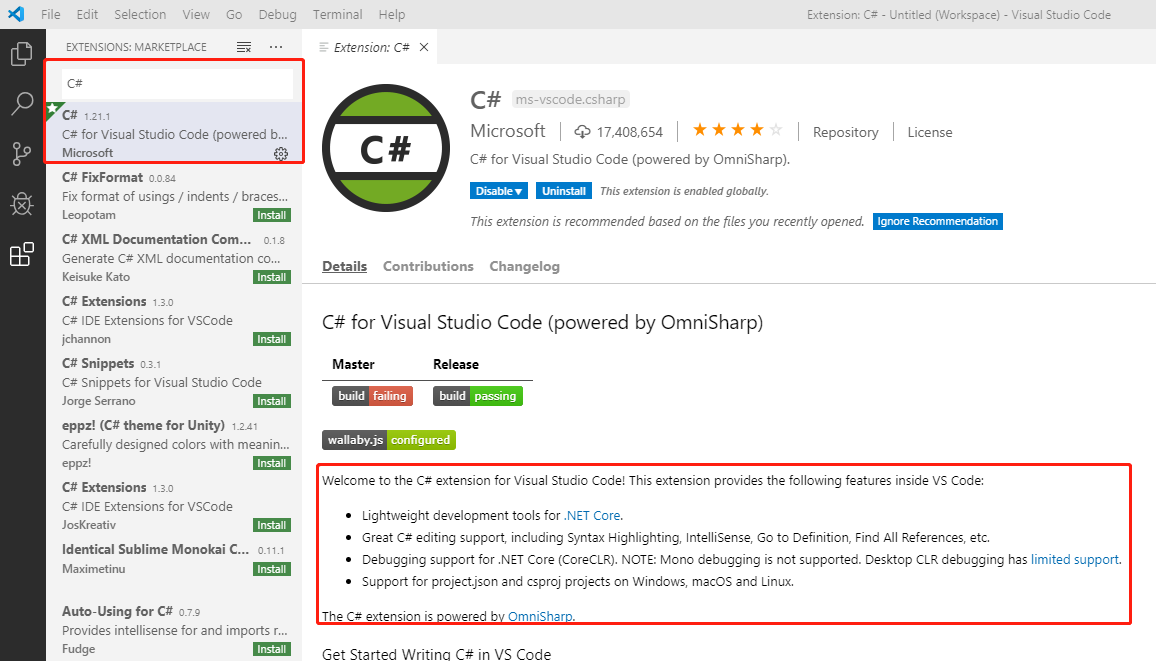This screenshot has height=661, width=1156.
Task: Open the Debug menu
Action: pos(277,14)
